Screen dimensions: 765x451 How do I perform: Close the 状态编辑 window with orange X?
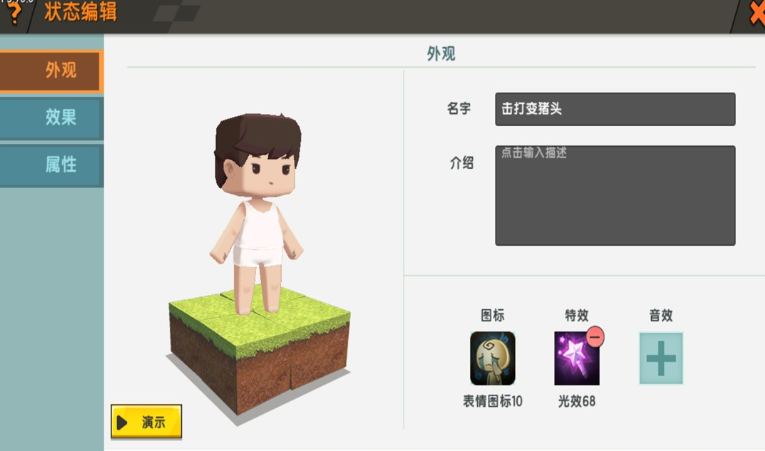[756, 13]
